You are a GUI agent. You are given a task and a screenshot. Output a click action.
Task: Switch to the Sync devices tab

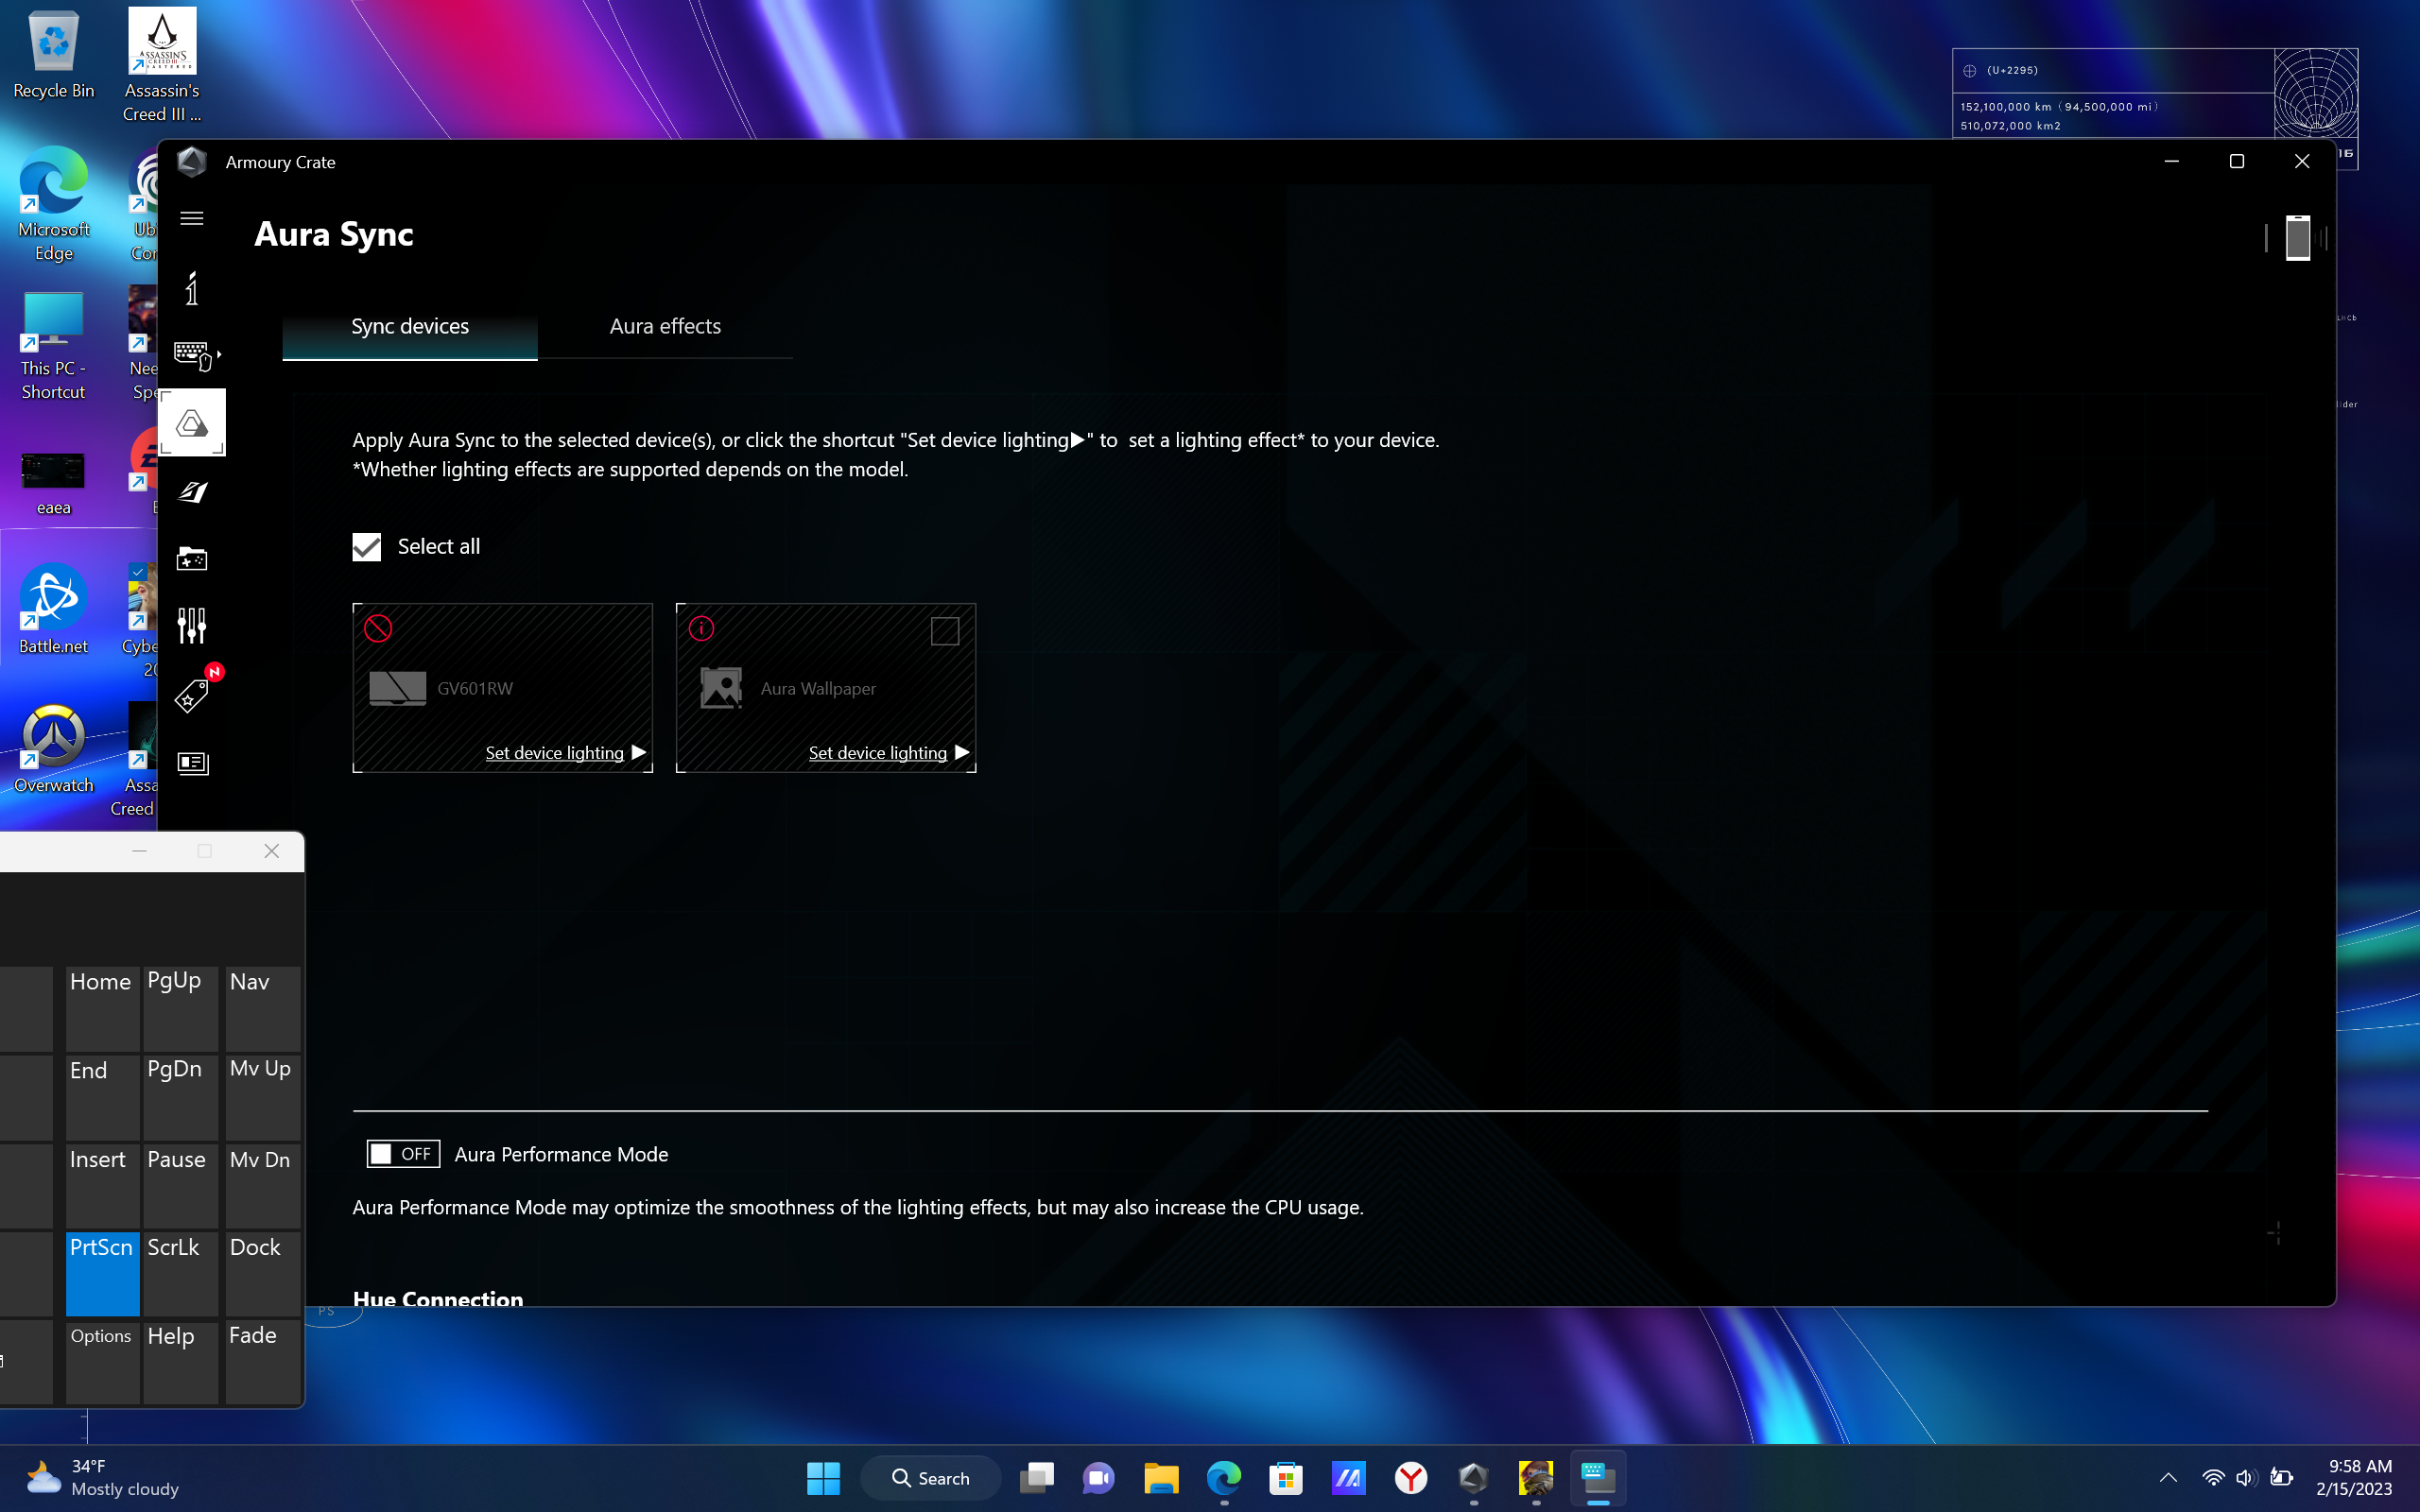tap(410, 327)
